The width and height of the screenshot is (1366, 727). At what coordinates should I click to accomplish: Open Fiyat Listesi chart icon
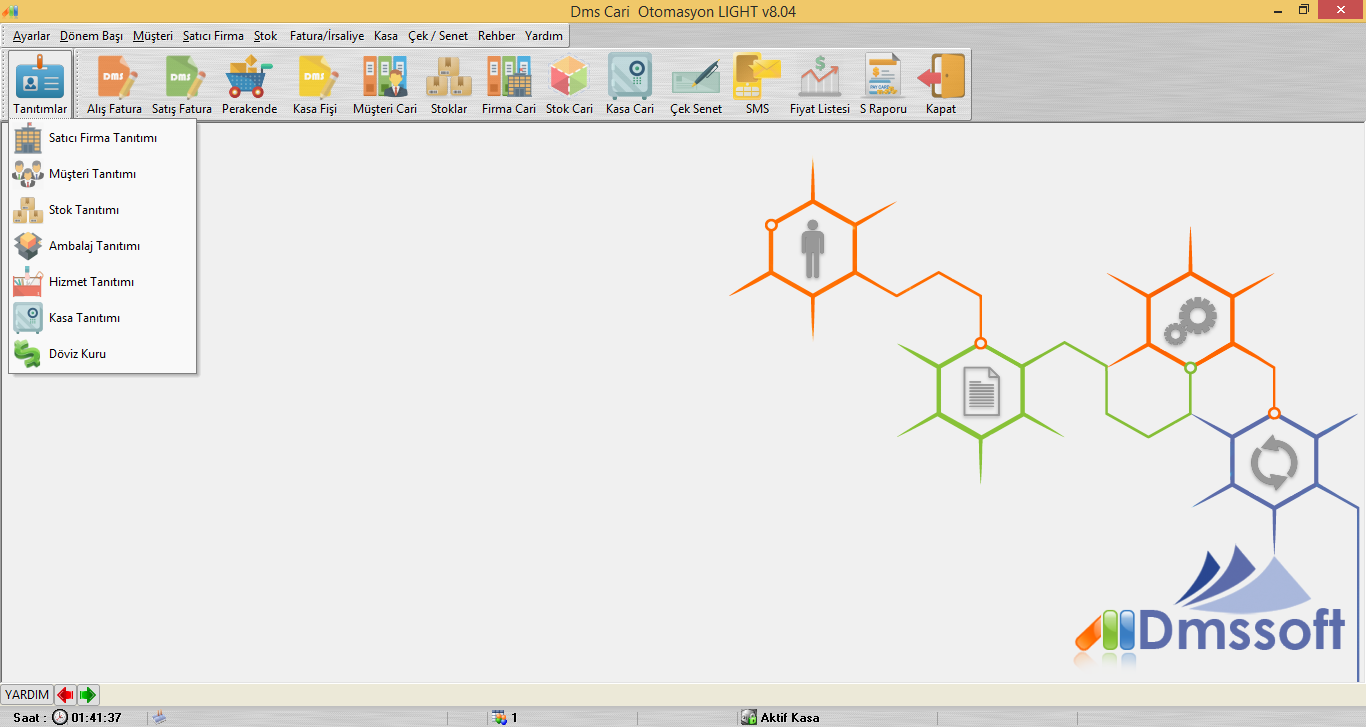click(x=819, y=78)
